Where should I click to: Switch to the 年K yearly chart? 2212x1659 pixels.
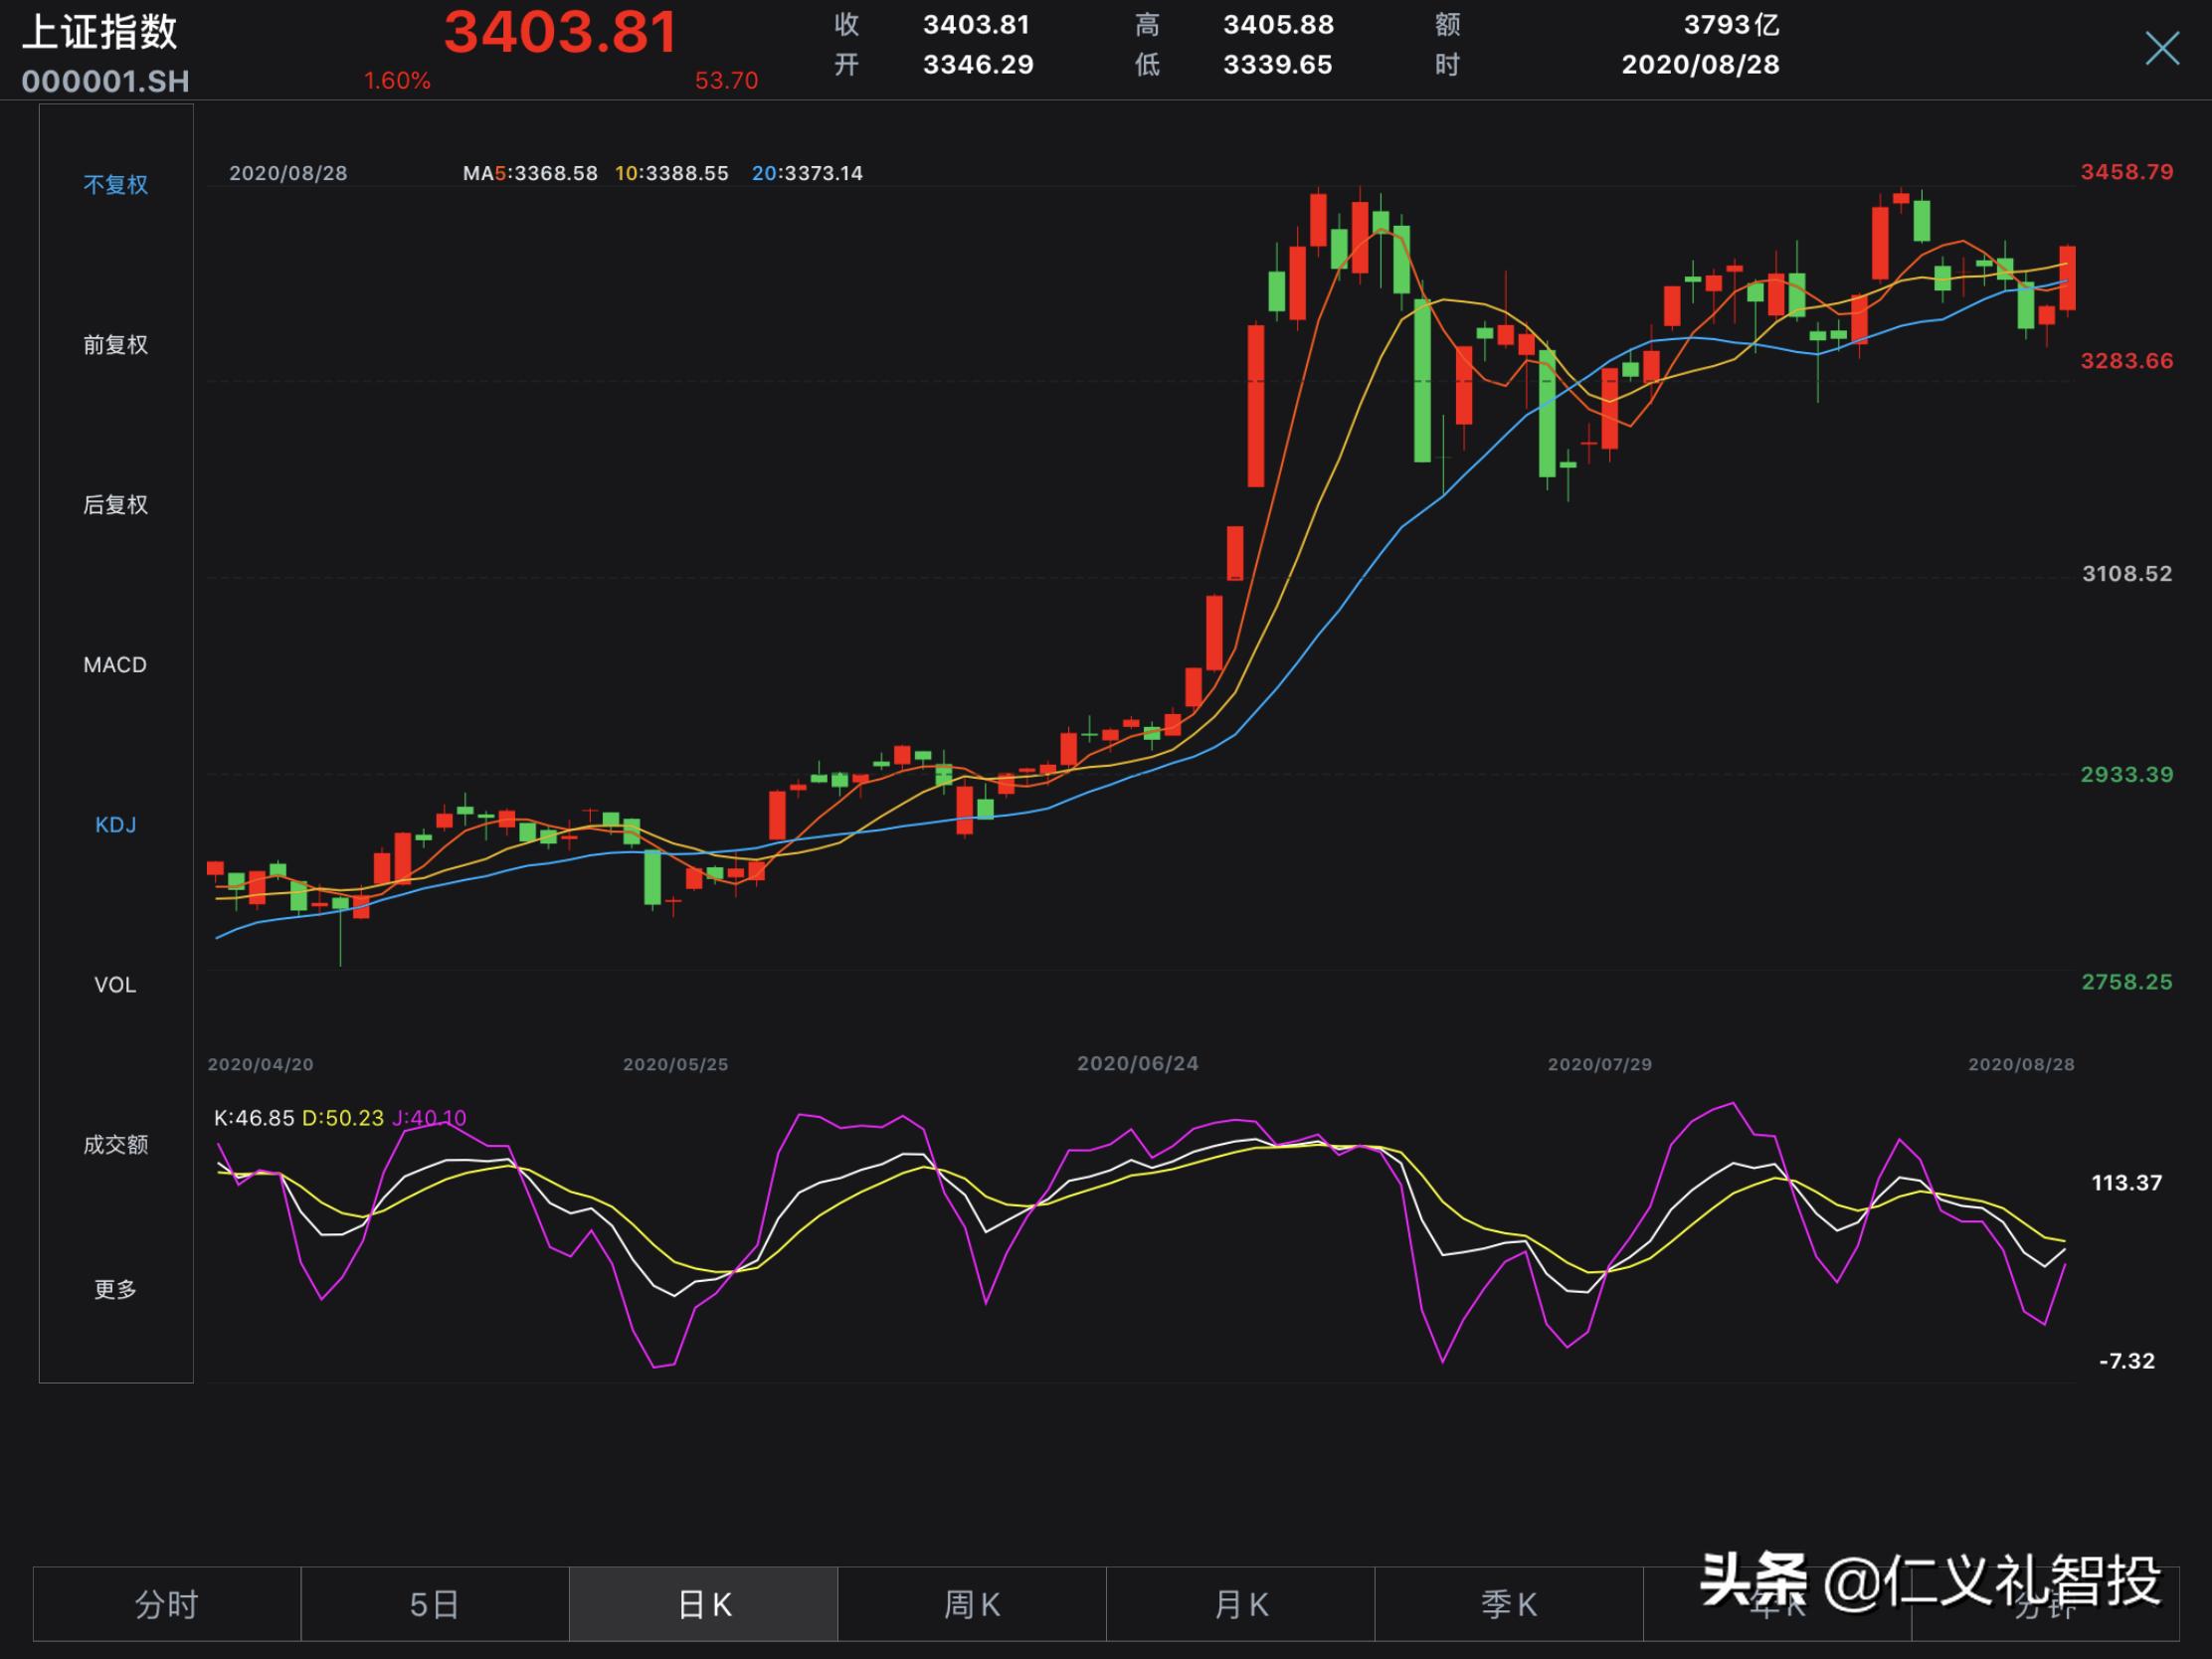pos(1776,1602)
